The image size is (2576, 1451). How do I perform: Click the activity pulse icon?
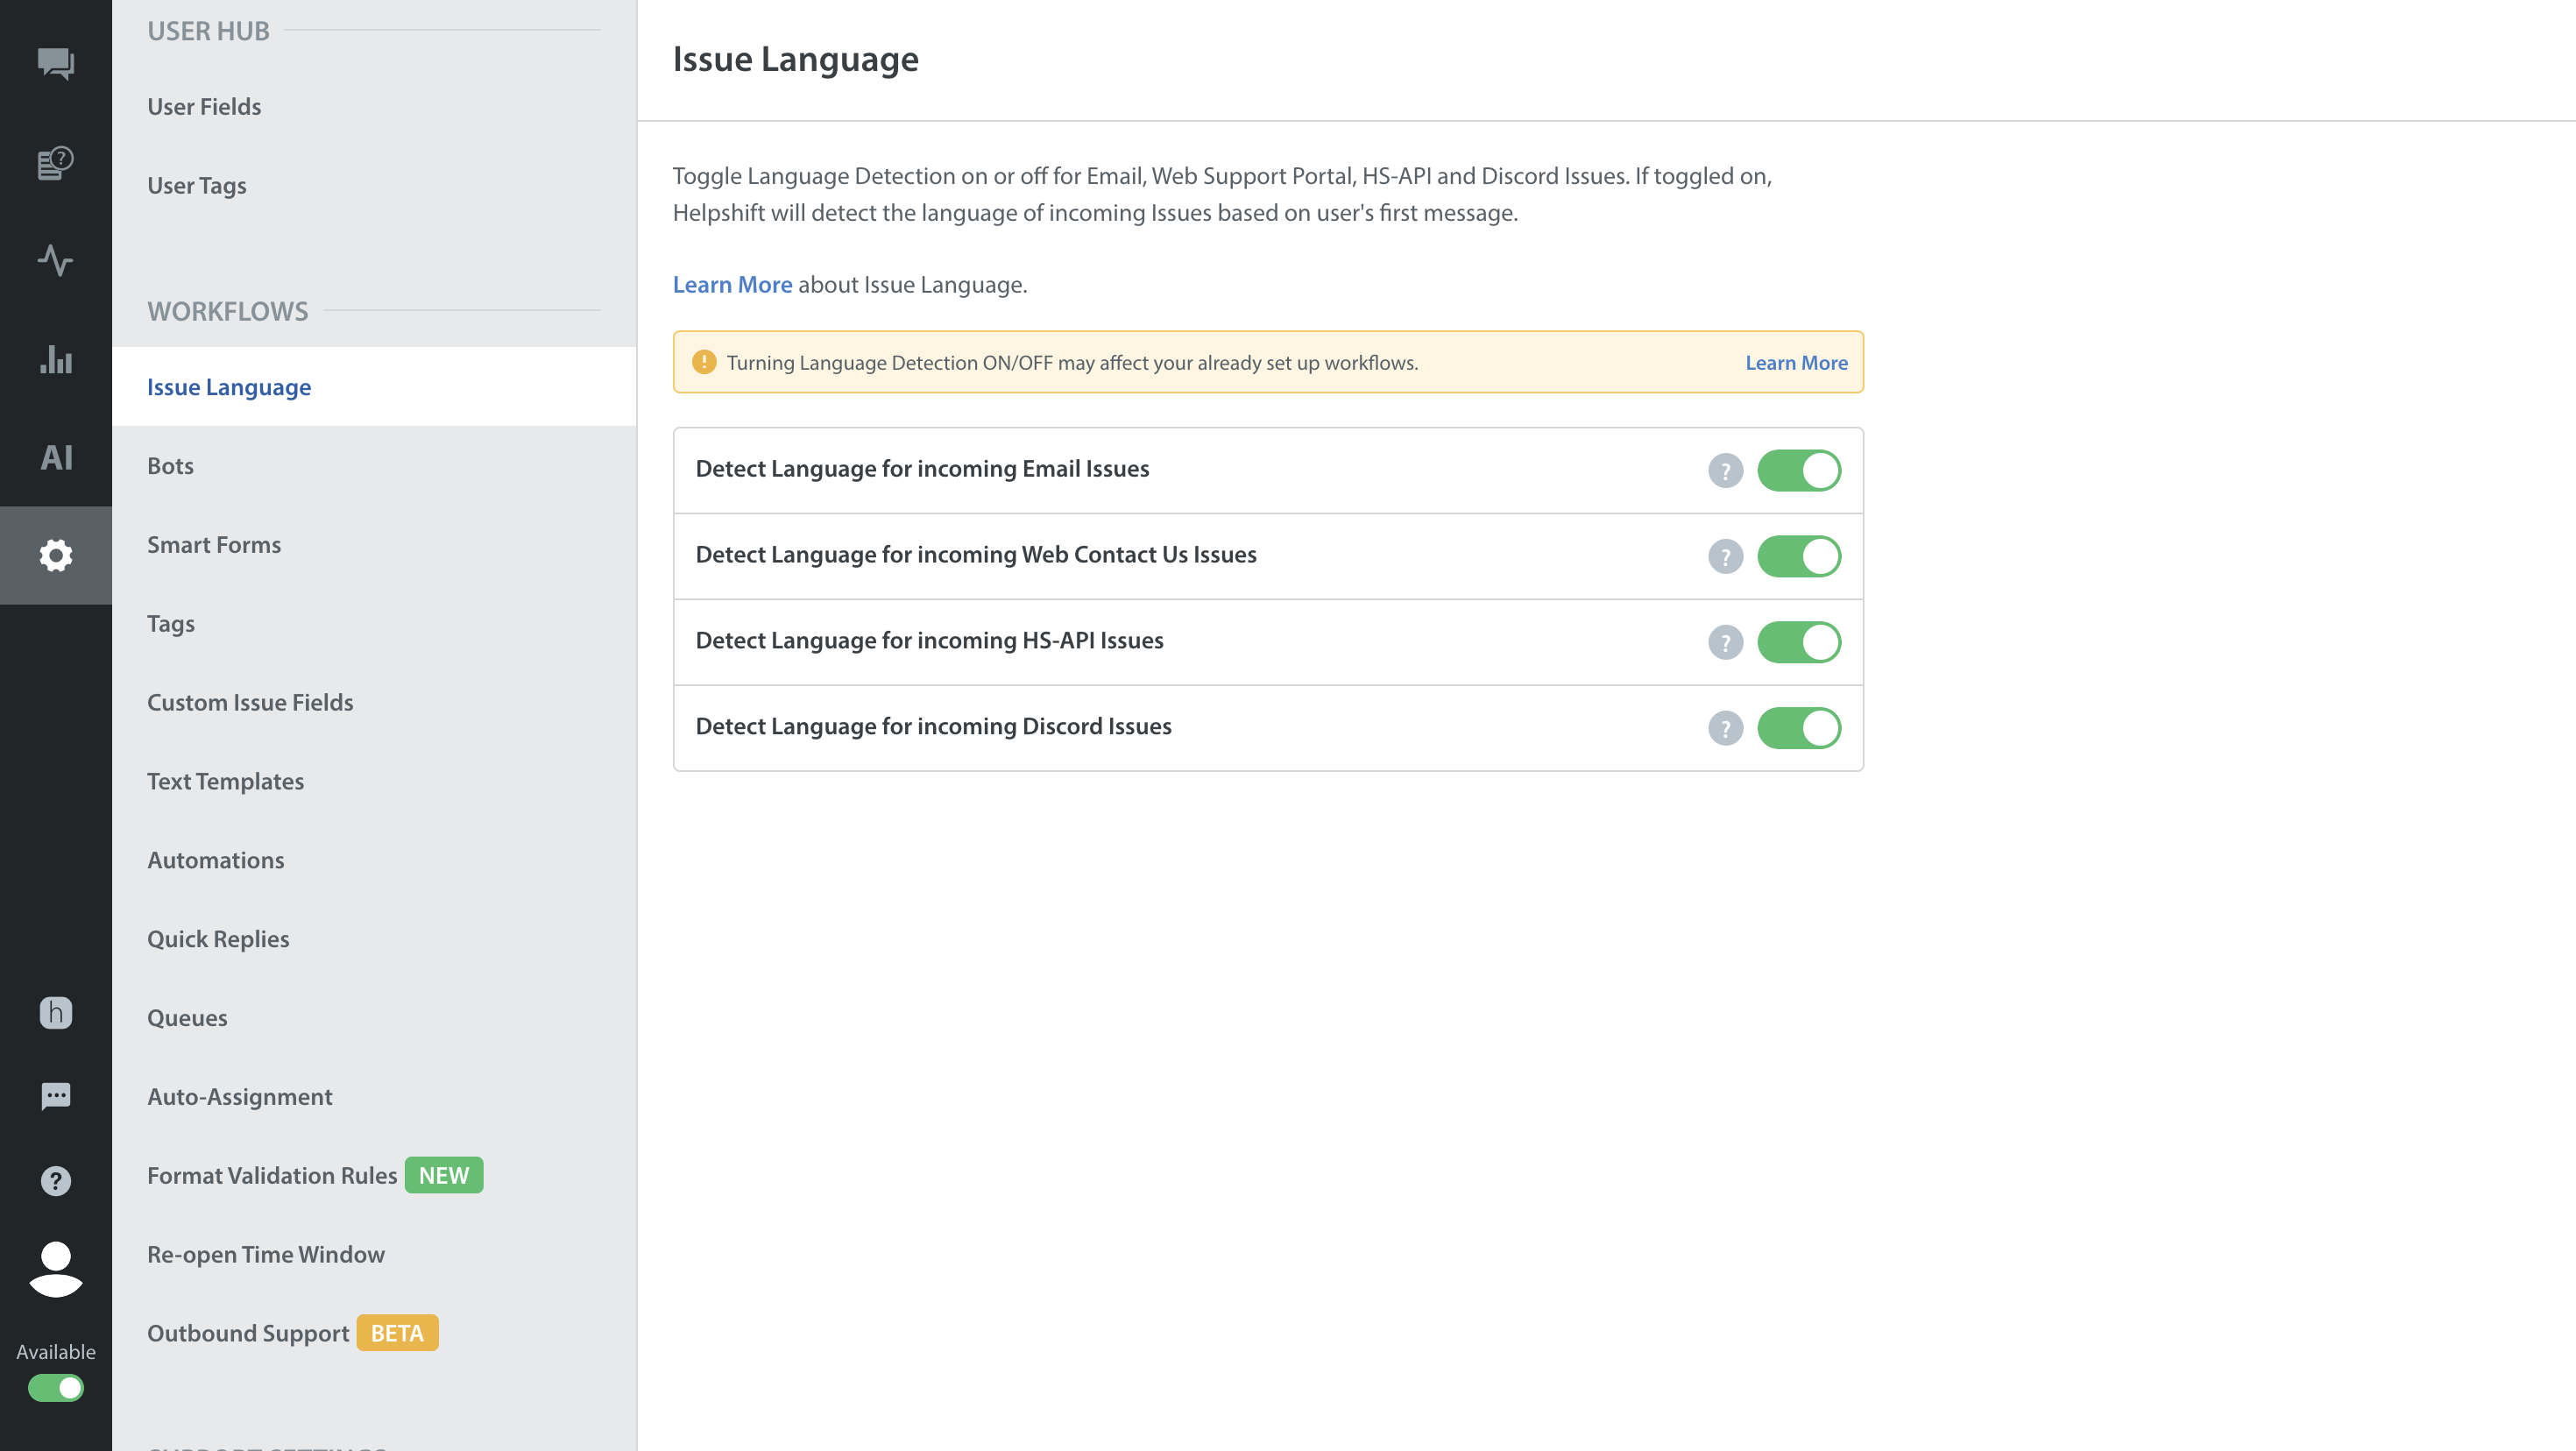point(56,260)
